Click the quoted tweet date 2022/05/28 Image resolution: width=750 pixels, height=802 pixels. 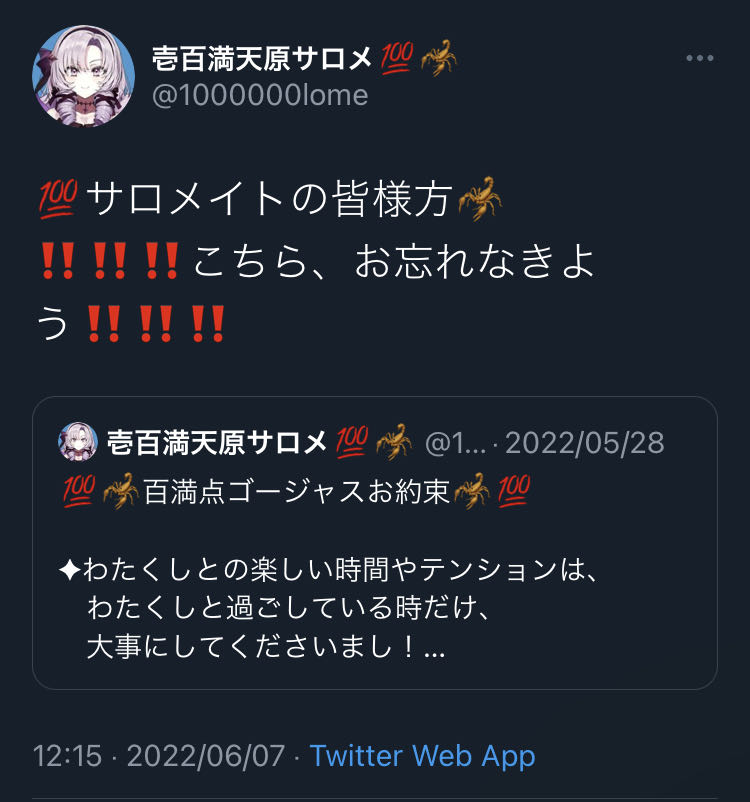(585, 443)
